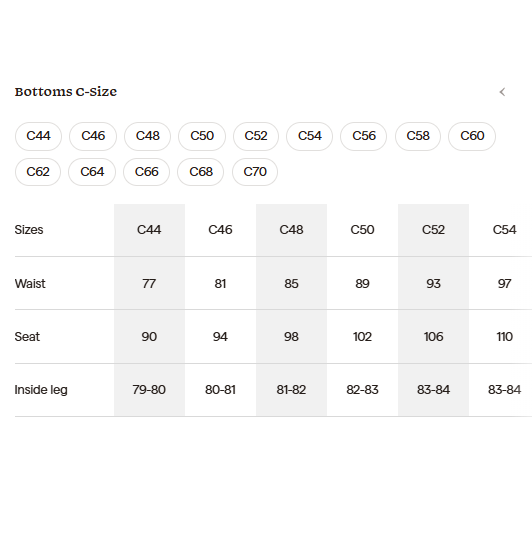Pick the C66 size pill
532x534 pixels.
[x=146, y=172]
